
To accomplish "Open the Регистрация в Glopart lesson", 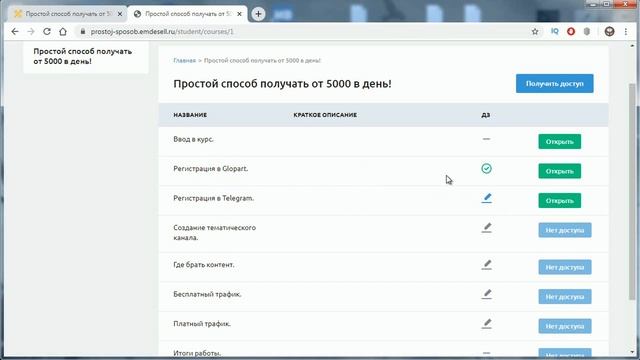I will 559,171.
